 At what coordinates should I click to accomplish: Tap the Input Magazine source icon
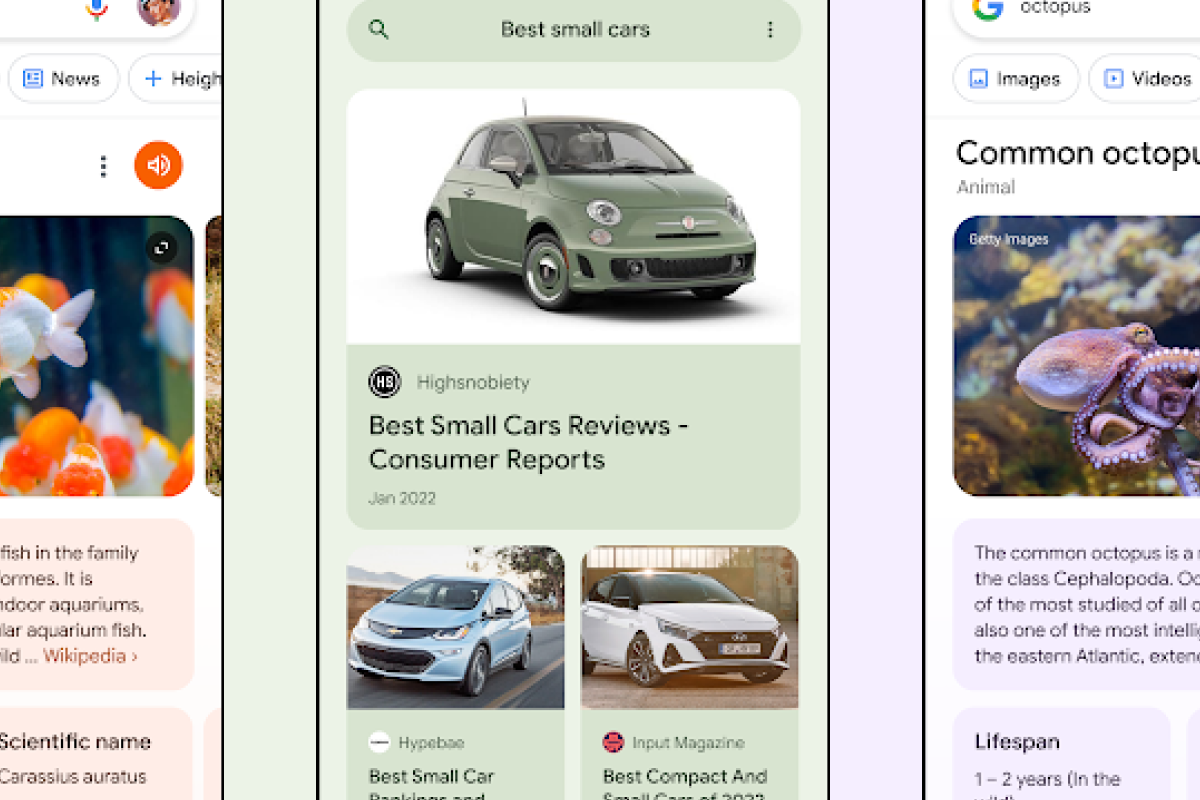pos(613,742)
